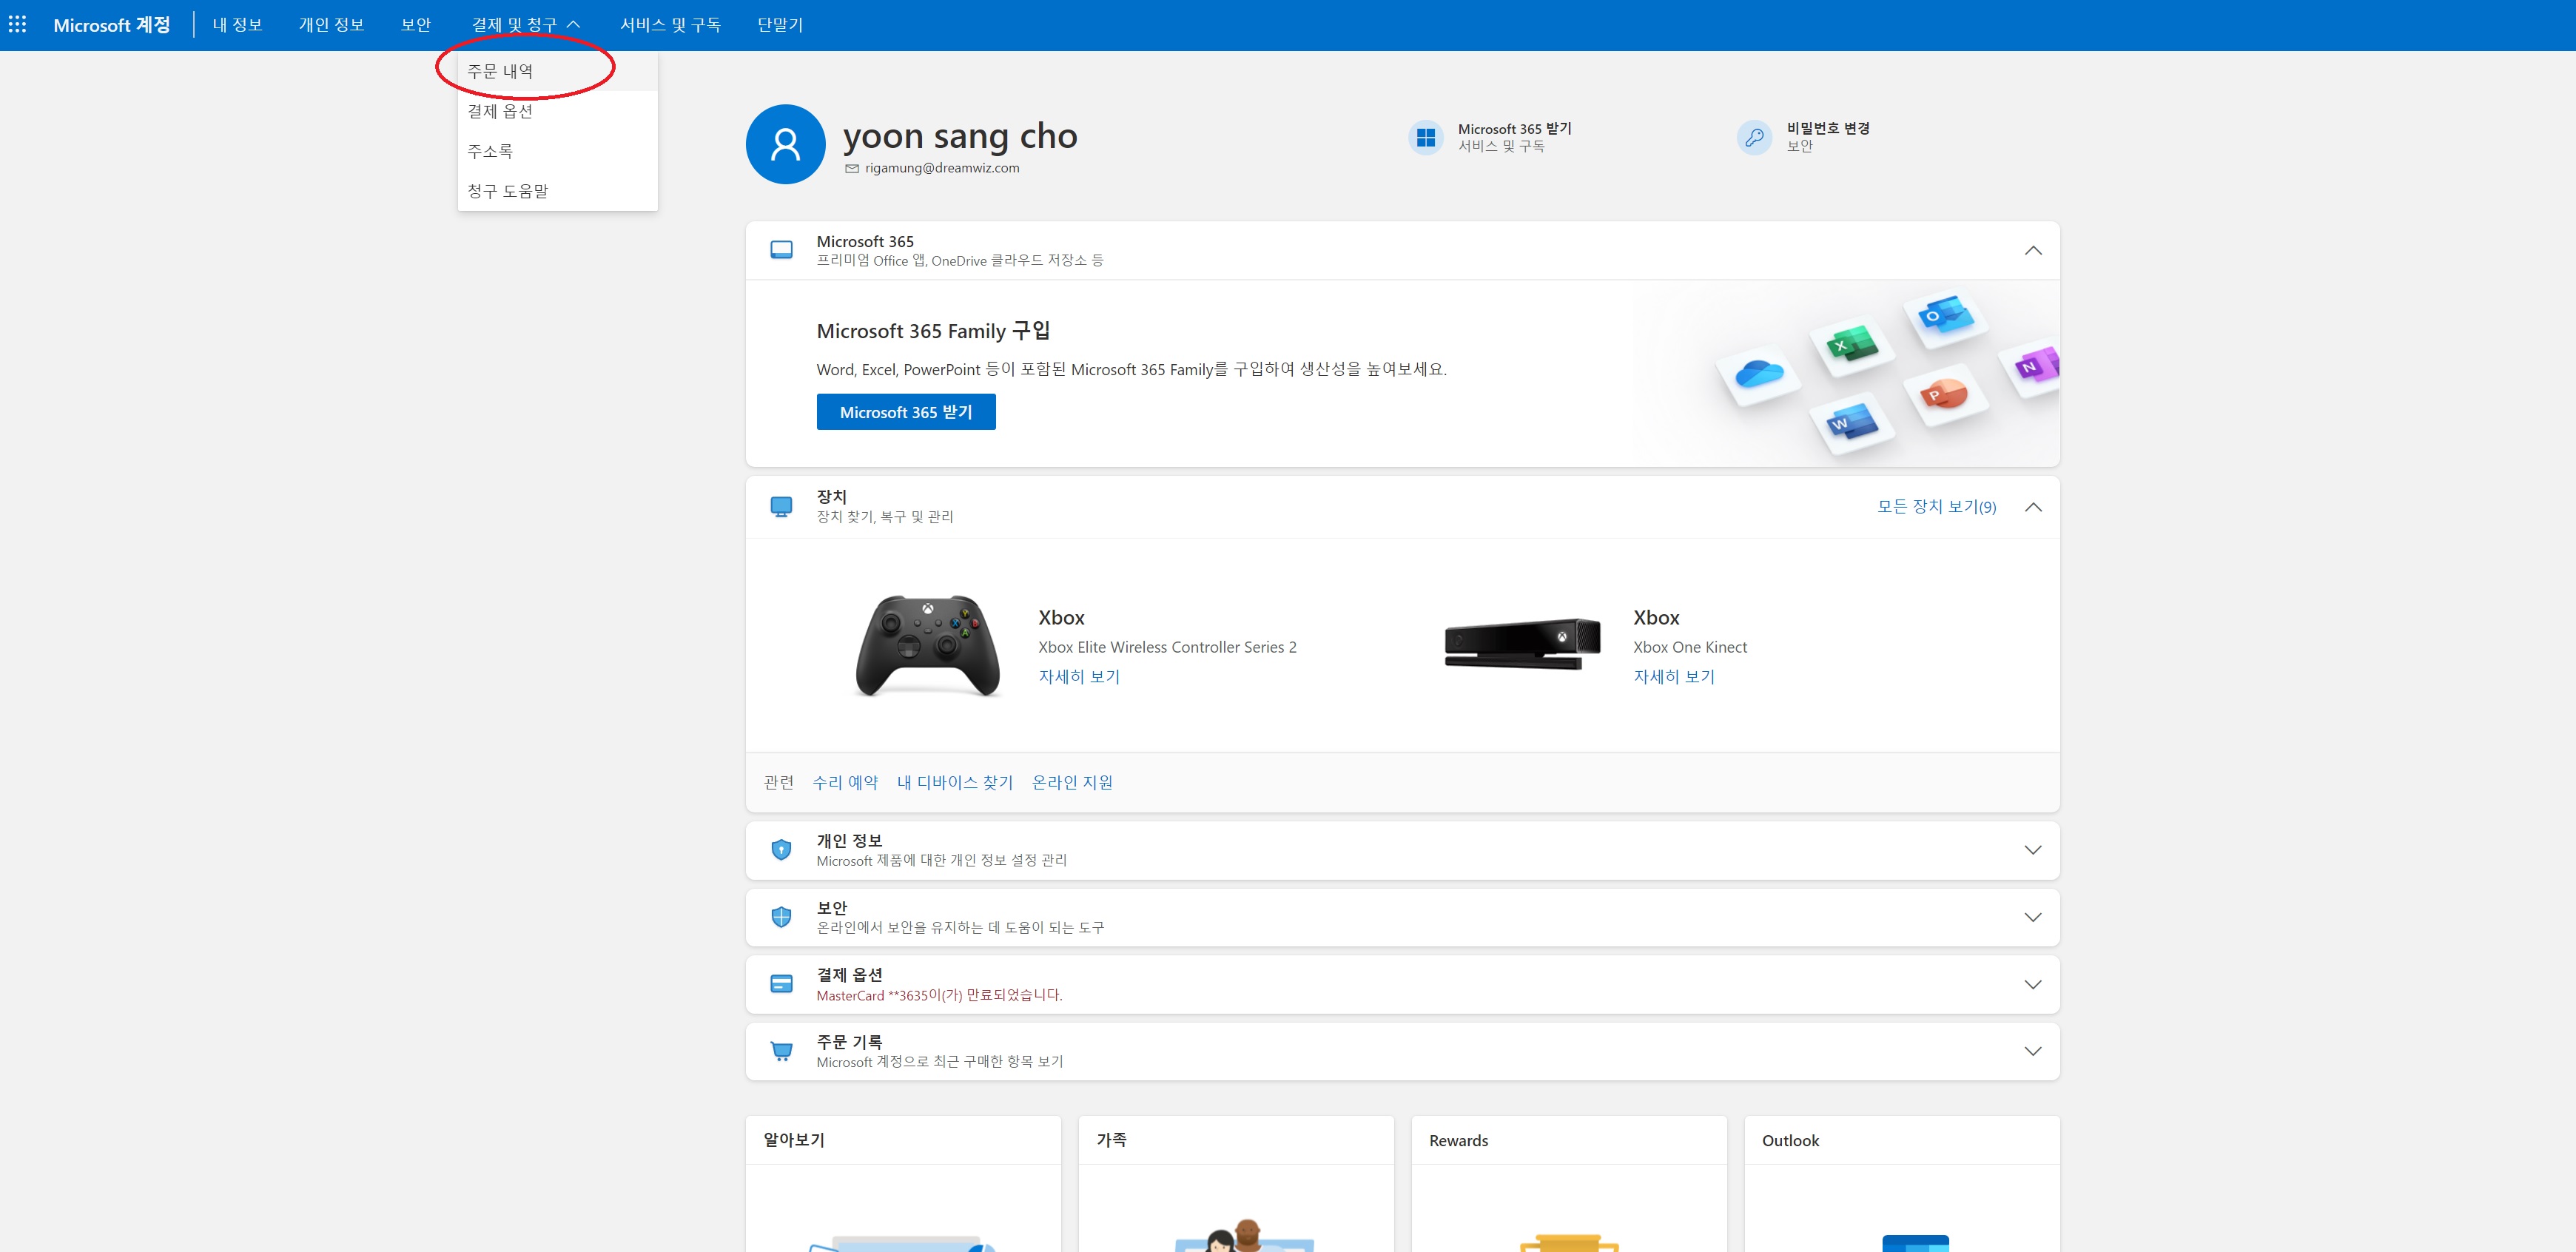Open 청구 도움말 menu entry
The width and height of the screenshot is (2576, 1252).
pyautogui.click(x=557, y=191)
